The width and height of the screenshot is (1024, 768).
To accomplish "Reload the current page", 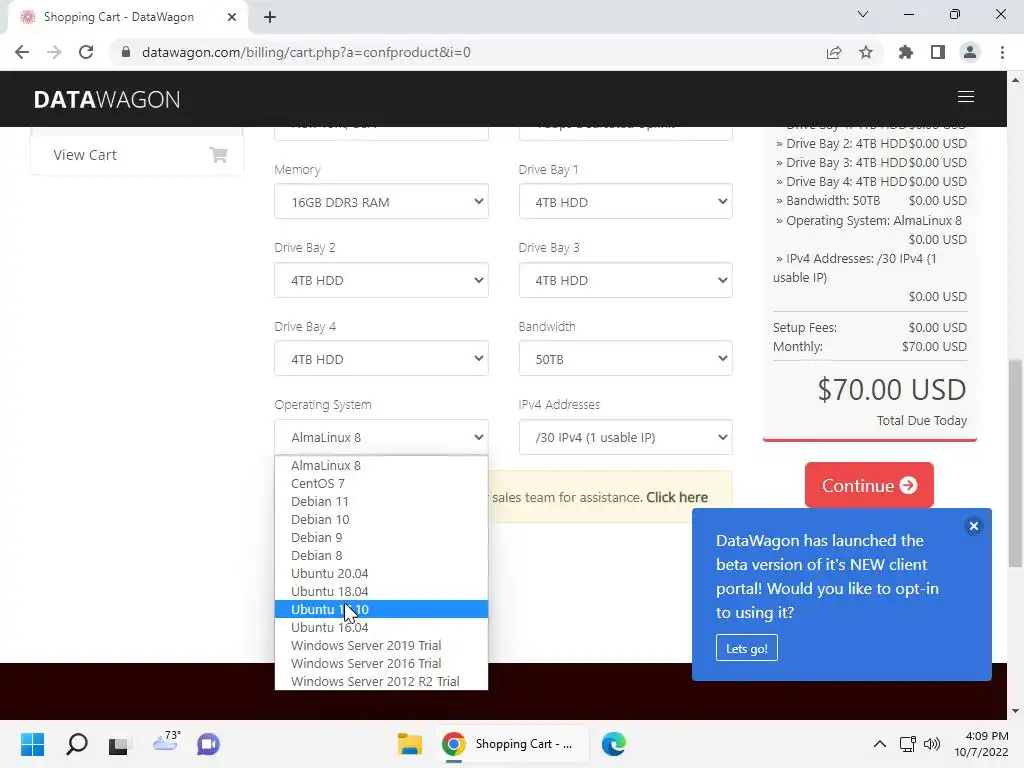I will 86,52.
